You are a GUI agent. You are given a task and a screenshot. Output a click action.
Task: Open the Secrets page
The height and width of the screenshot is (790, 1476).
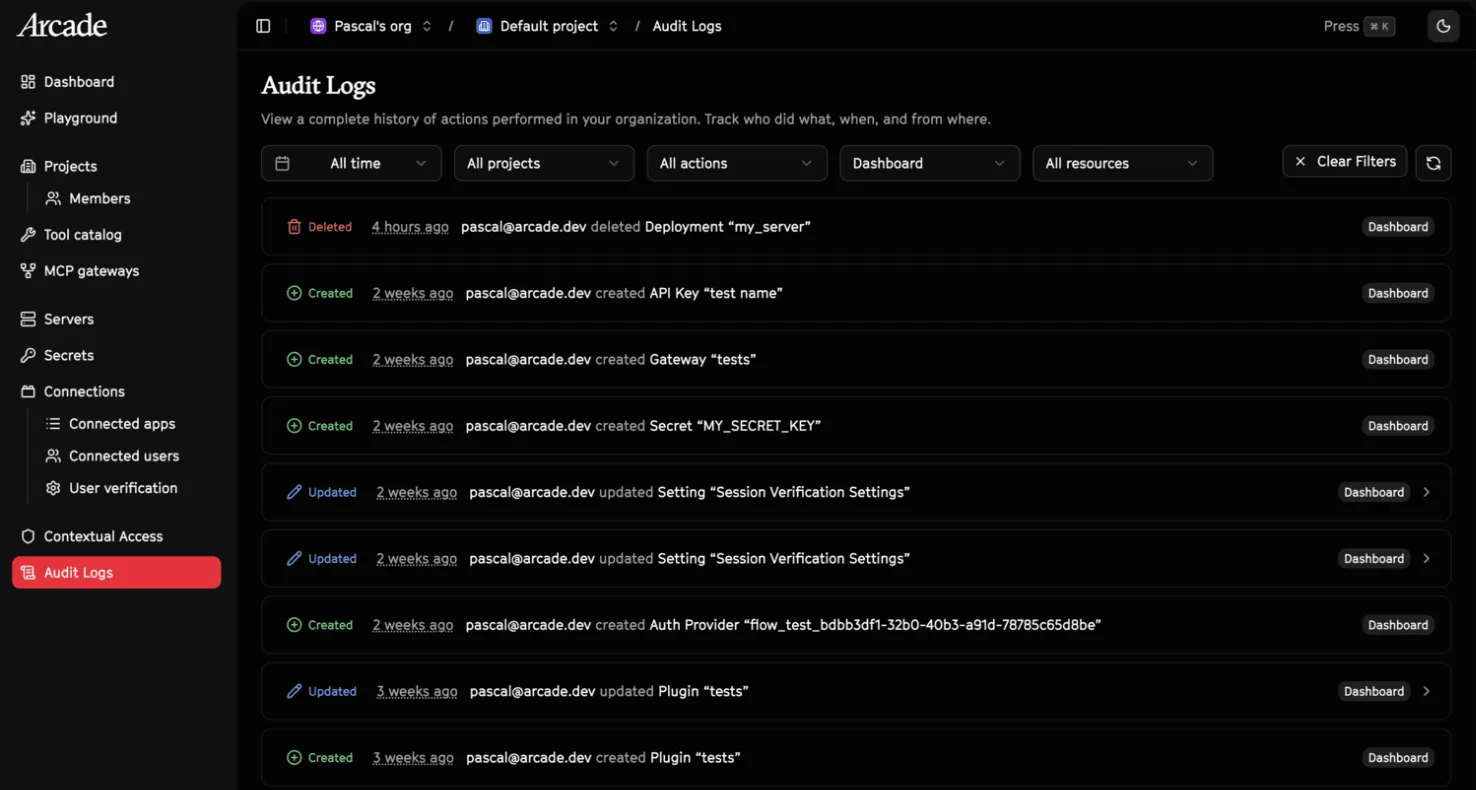(x=68, y=355)
